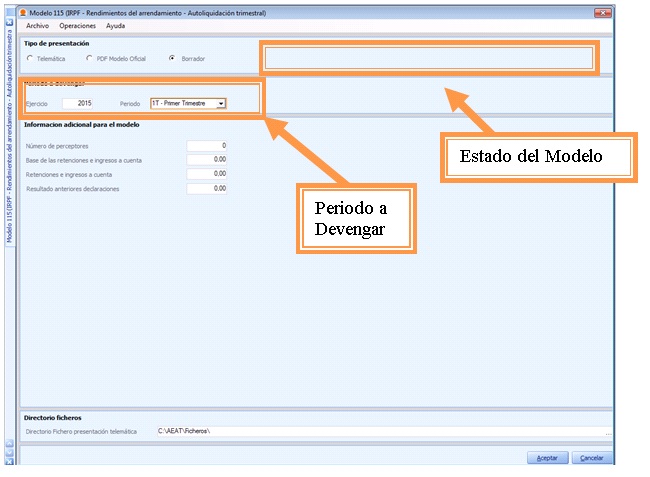Open the Ayuda menu
650x477 pixels.
[x=115, y=25]
